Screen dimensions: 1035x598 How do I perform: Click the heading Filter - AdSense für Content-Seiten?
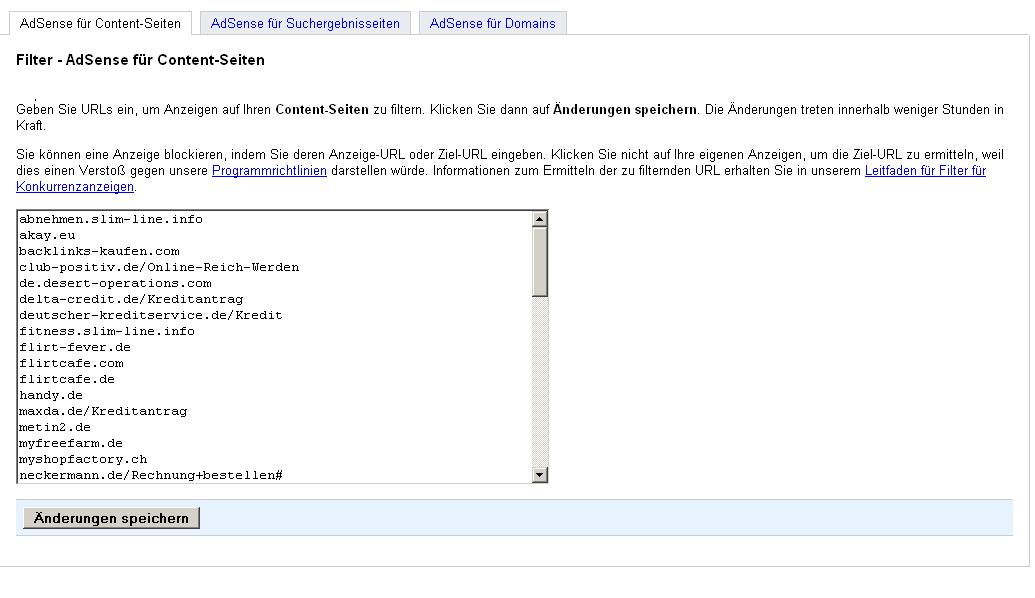(141, 60)
